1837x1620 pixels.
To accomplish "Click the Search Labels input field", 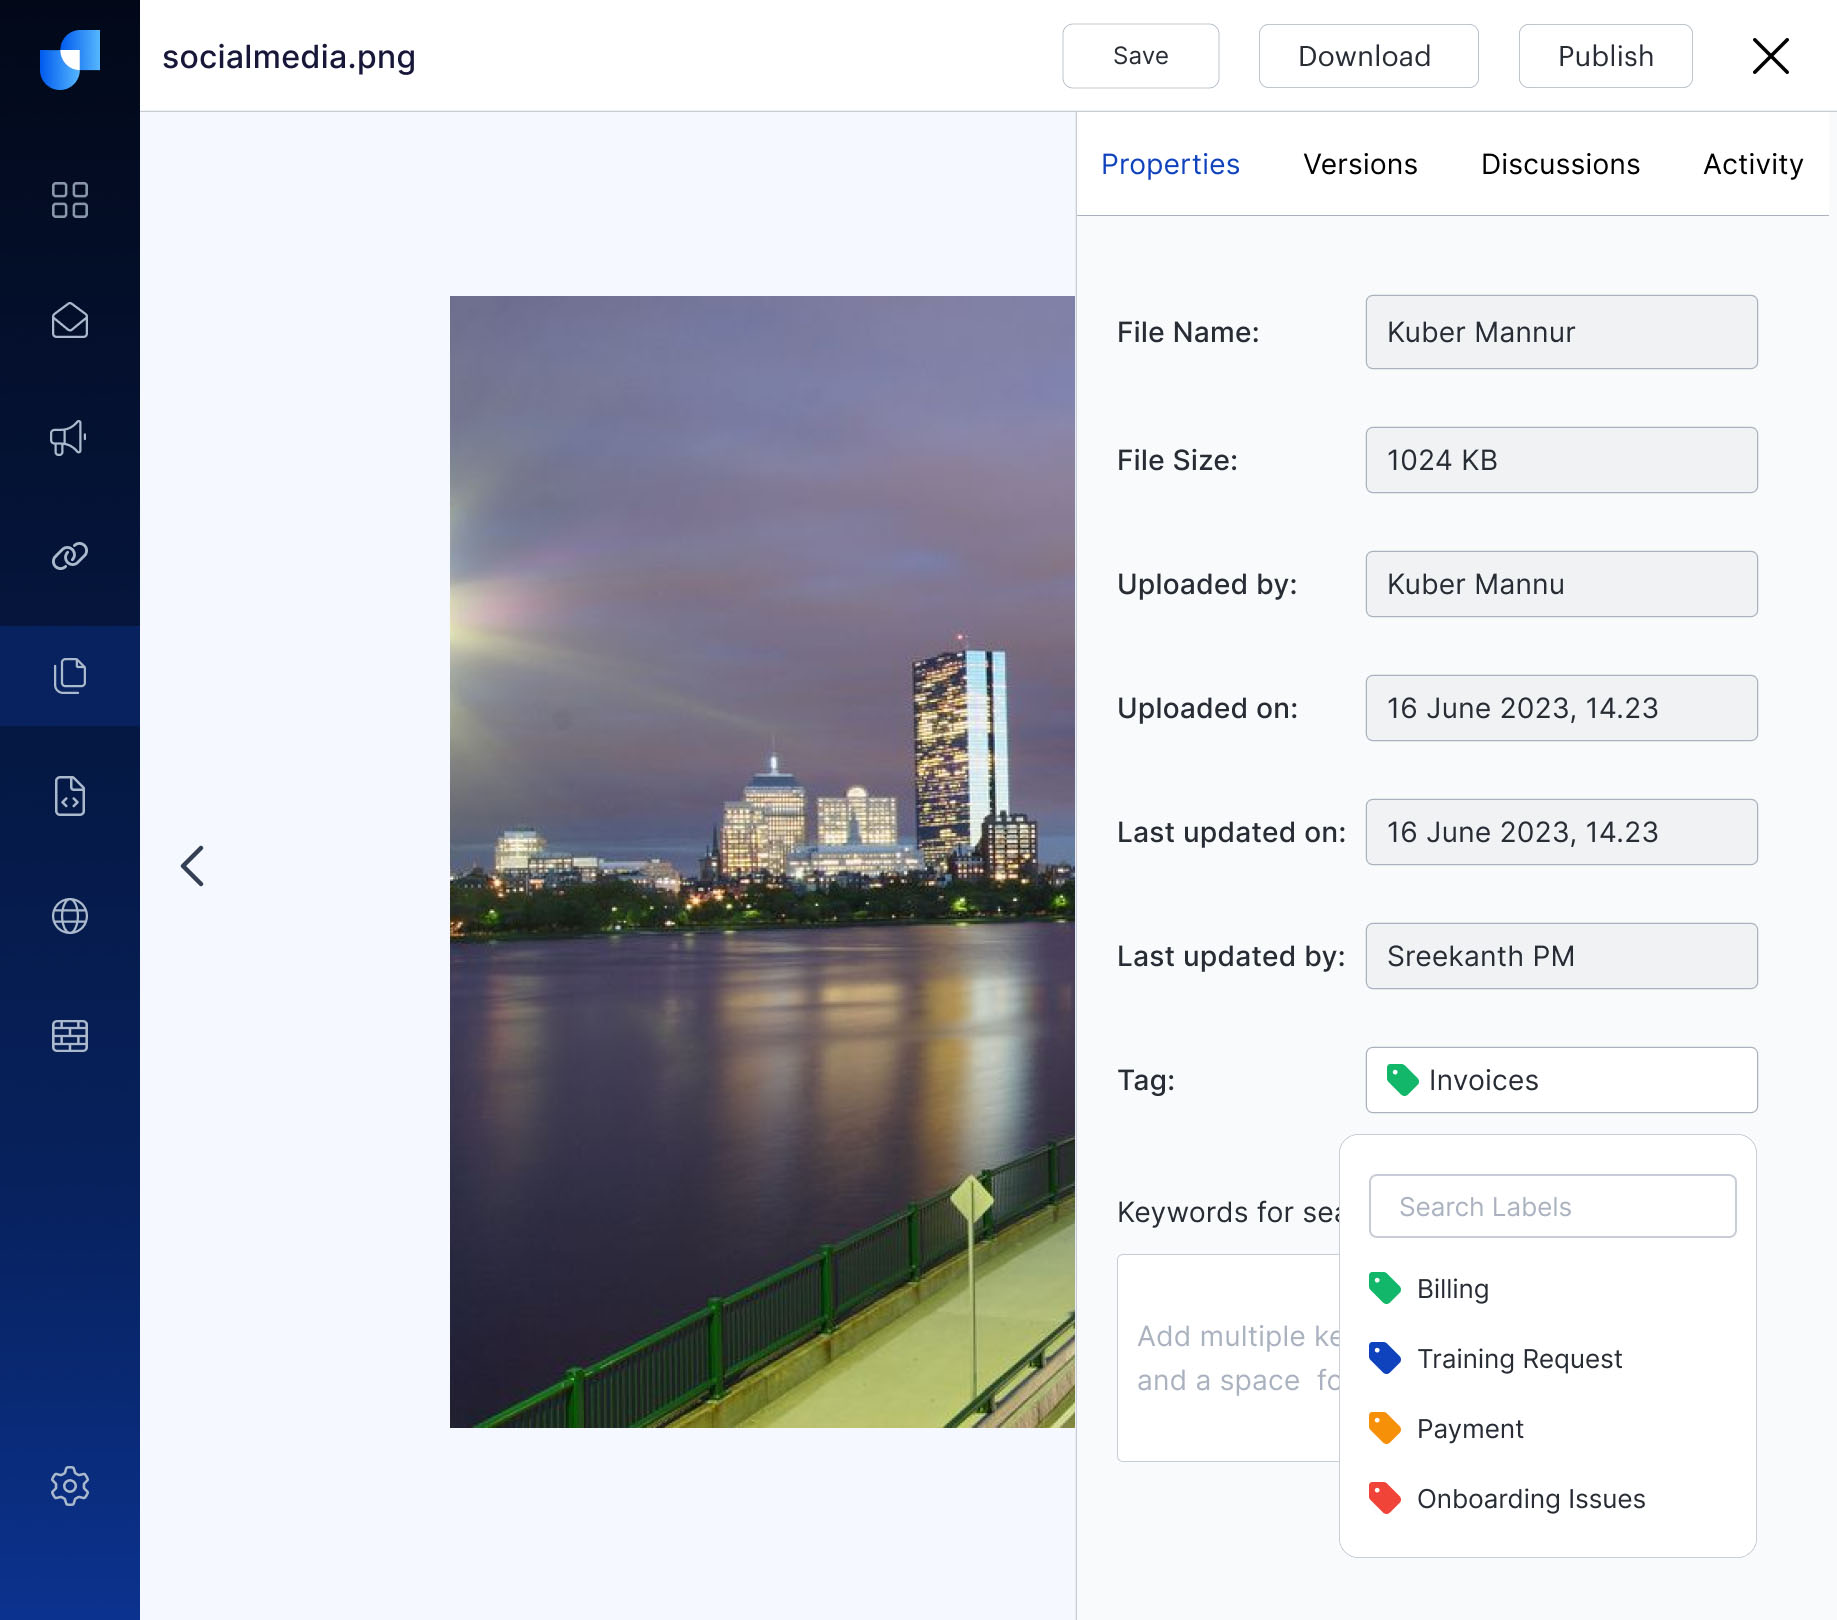I will 1552,1206.
